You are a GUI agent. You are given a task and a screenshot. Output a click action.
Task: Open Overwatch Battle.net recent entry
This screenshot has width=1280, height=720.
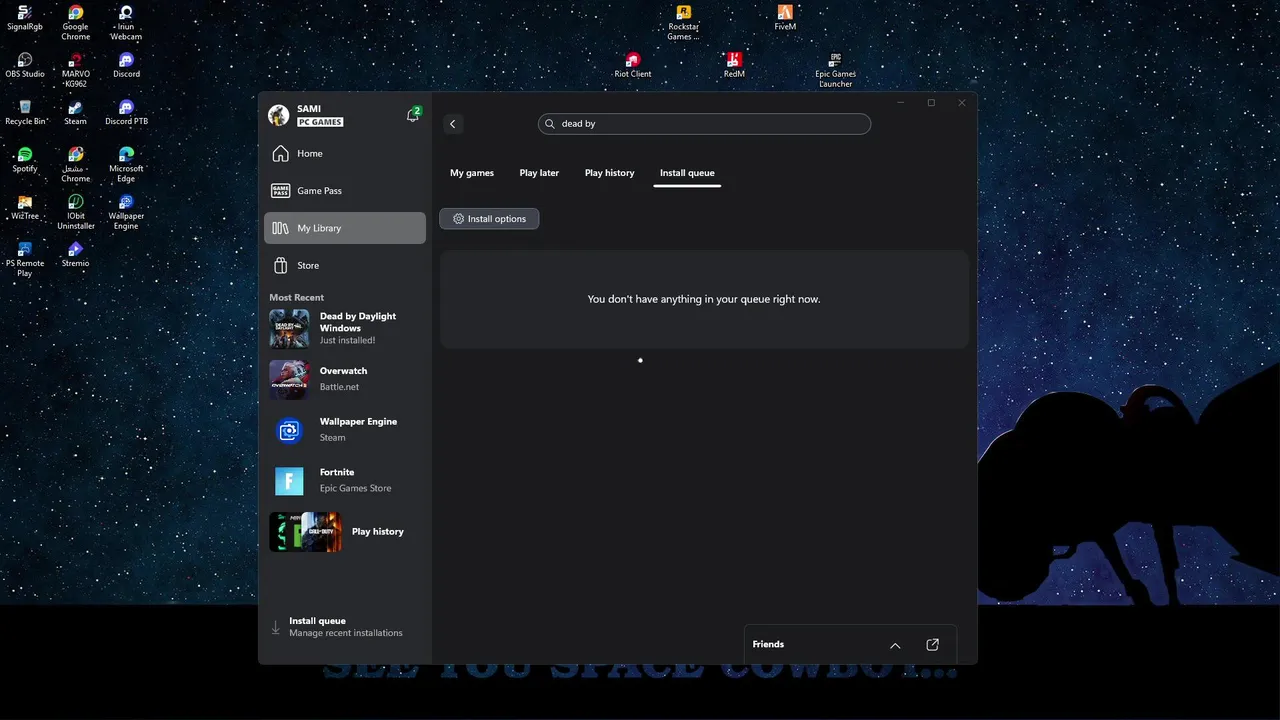[345, 379]
